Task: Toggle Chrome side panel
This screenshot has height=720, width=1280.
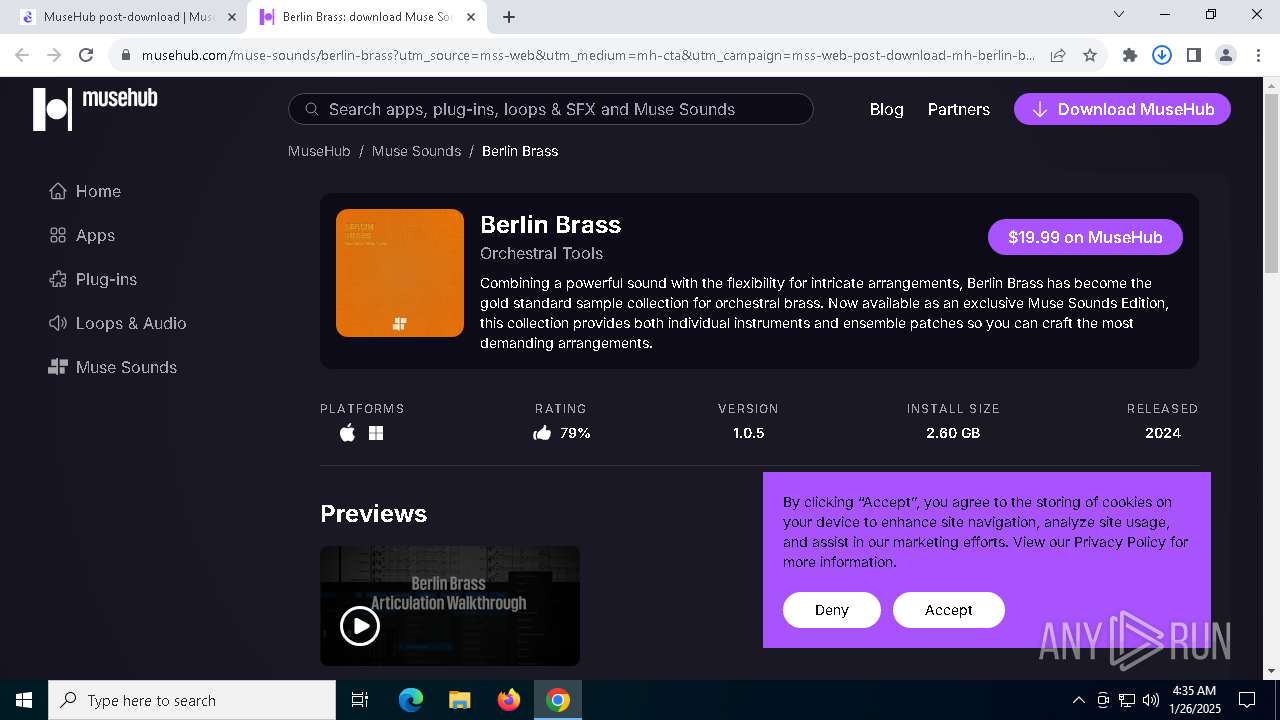Action: (x=1194, y=56)
